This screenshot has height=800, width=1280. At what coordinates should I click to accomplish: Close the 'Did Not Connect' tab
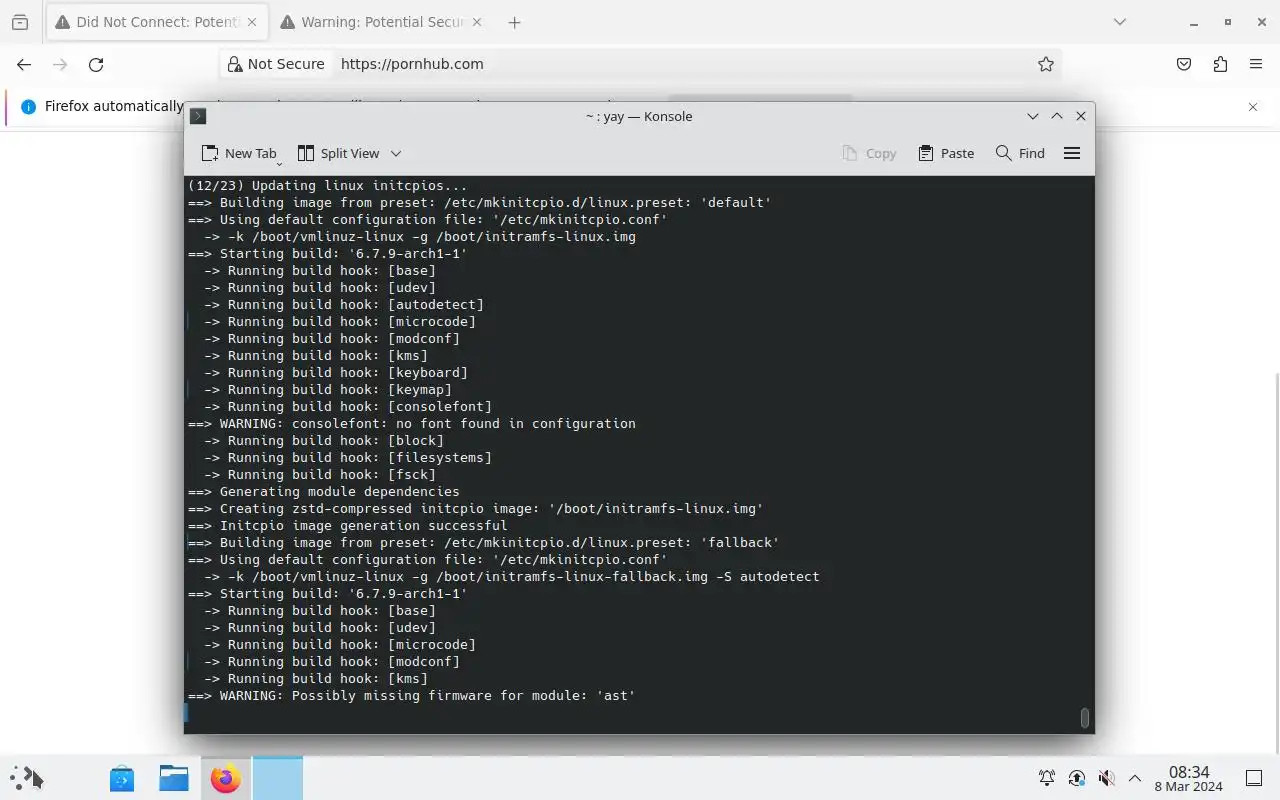[250, 22]
